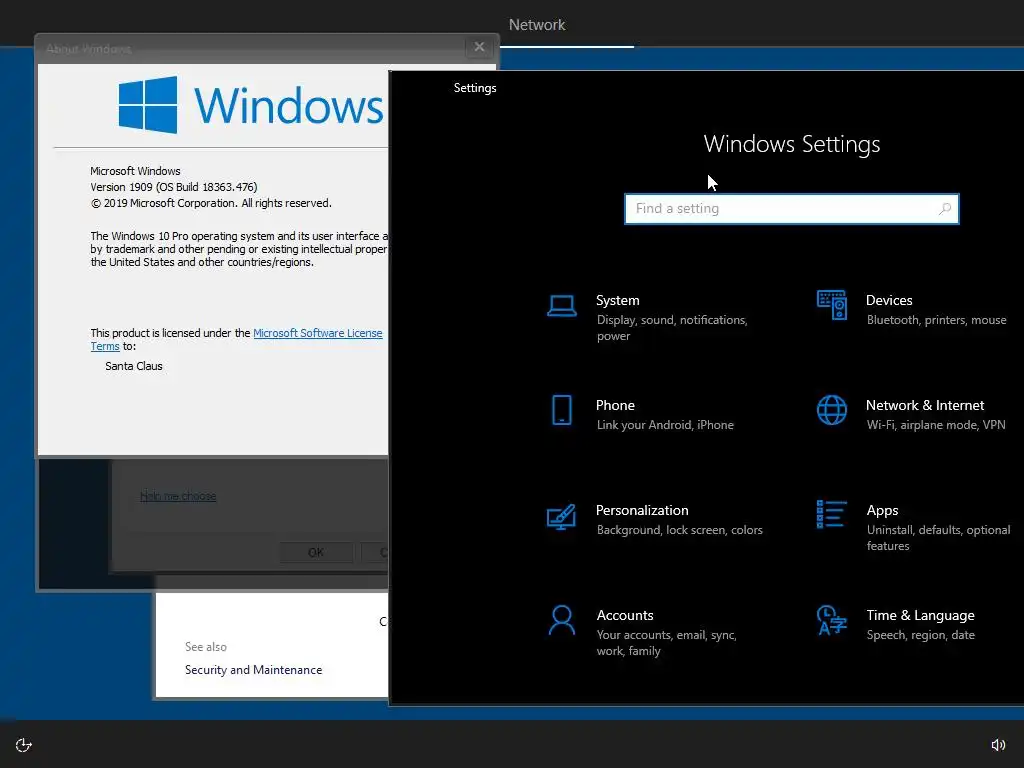Click the Settings window title text
Image resolution: width=1024 pixels, height=768 pixels.
coord(475,88)
